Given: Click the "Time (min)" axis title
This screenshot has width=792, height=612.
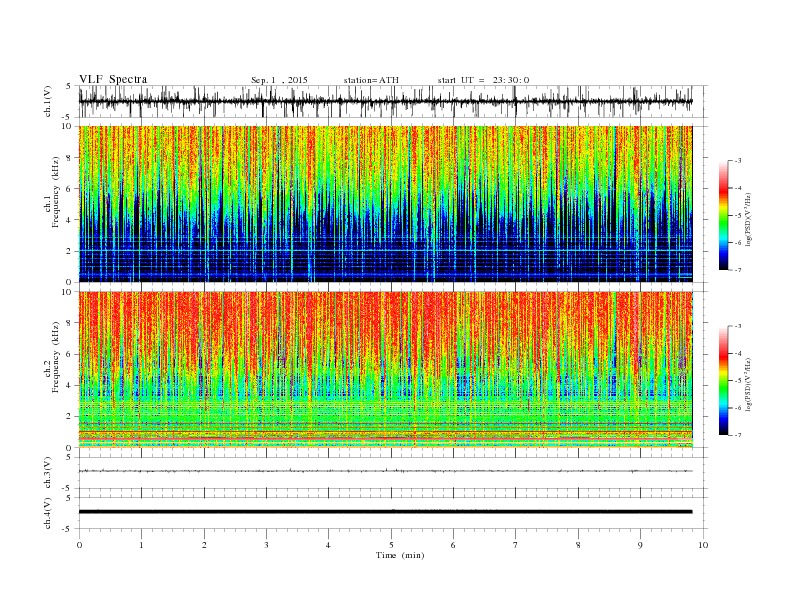Looking at the screenshot, I should click(400, 555).
